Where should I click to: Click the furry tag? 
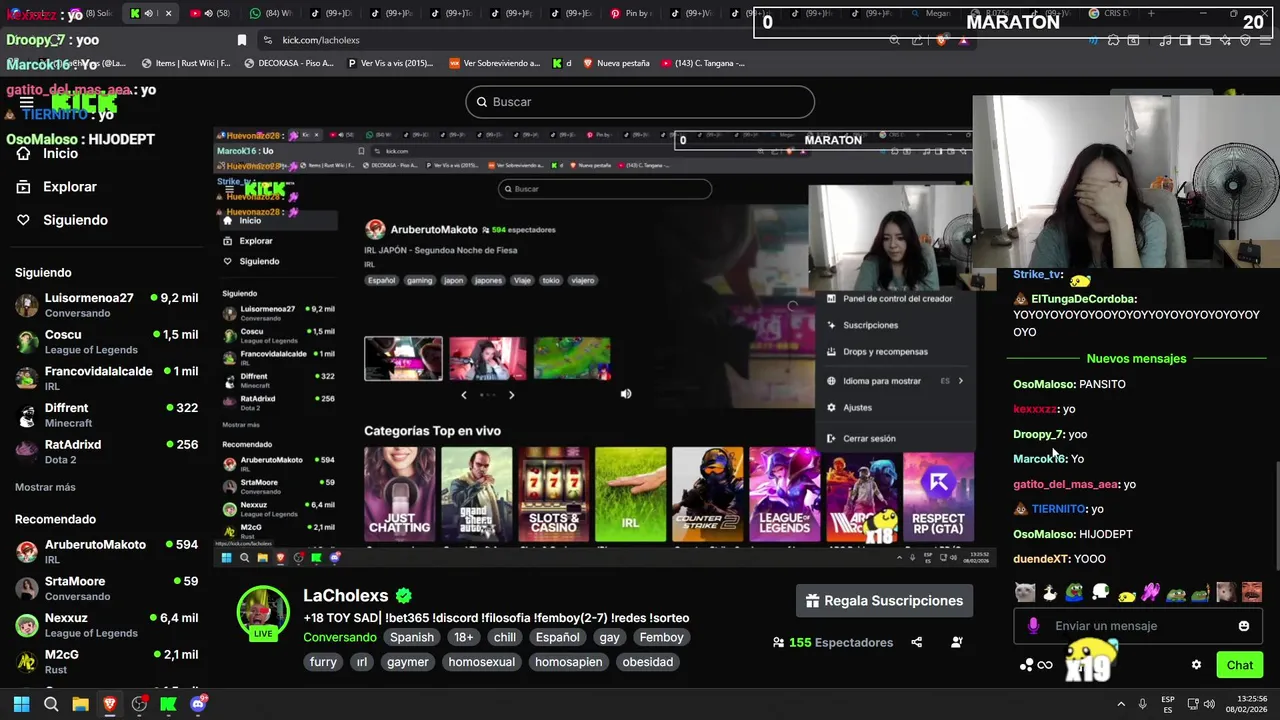click(323, 662)
